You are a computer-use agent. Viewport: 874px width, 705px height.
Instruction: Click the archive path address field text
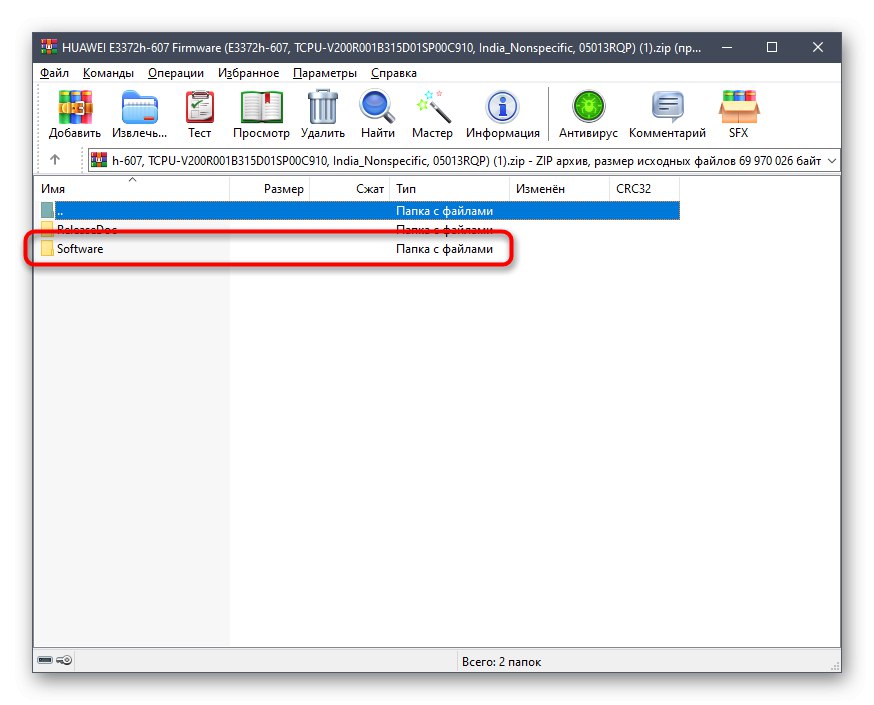pyautogui.click(x=466, y=161)
